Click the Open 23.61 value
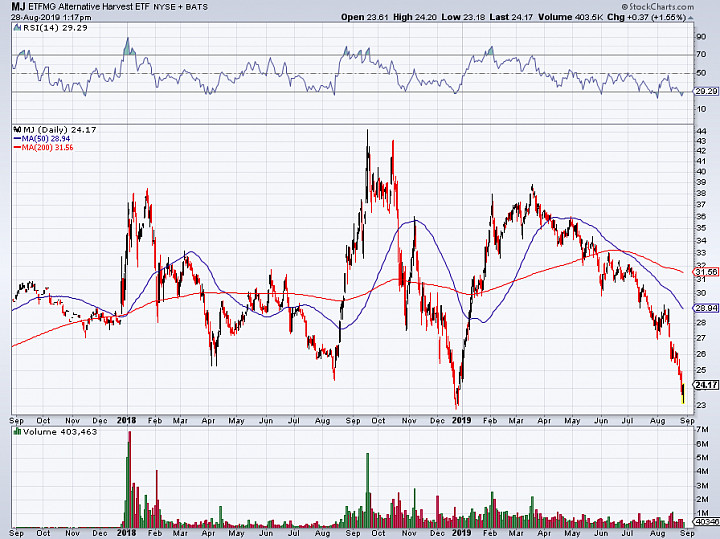 pyautogui.click(x=365, y=17)
